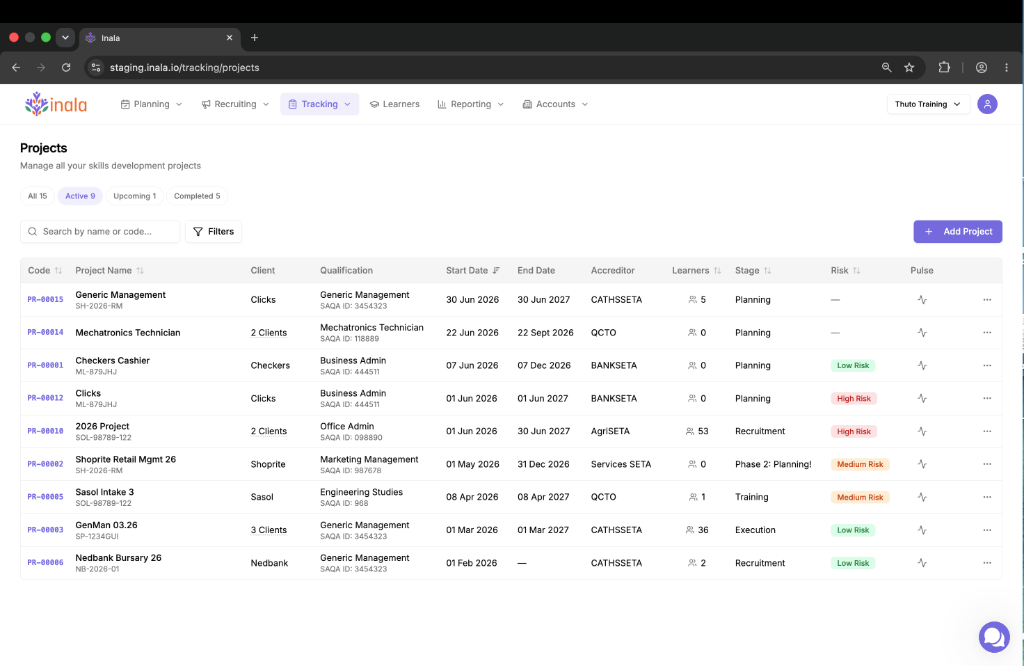The width and height of the screenshot is (1024, 666).
Task: Open the Filters button
Action: pos(214,231)
